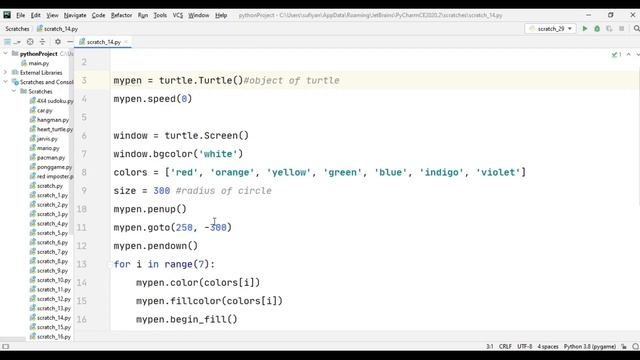The height and width of the screenshot is (360, 640).
Task: Select hangman.py in the Scratches list
Action: 49,120
